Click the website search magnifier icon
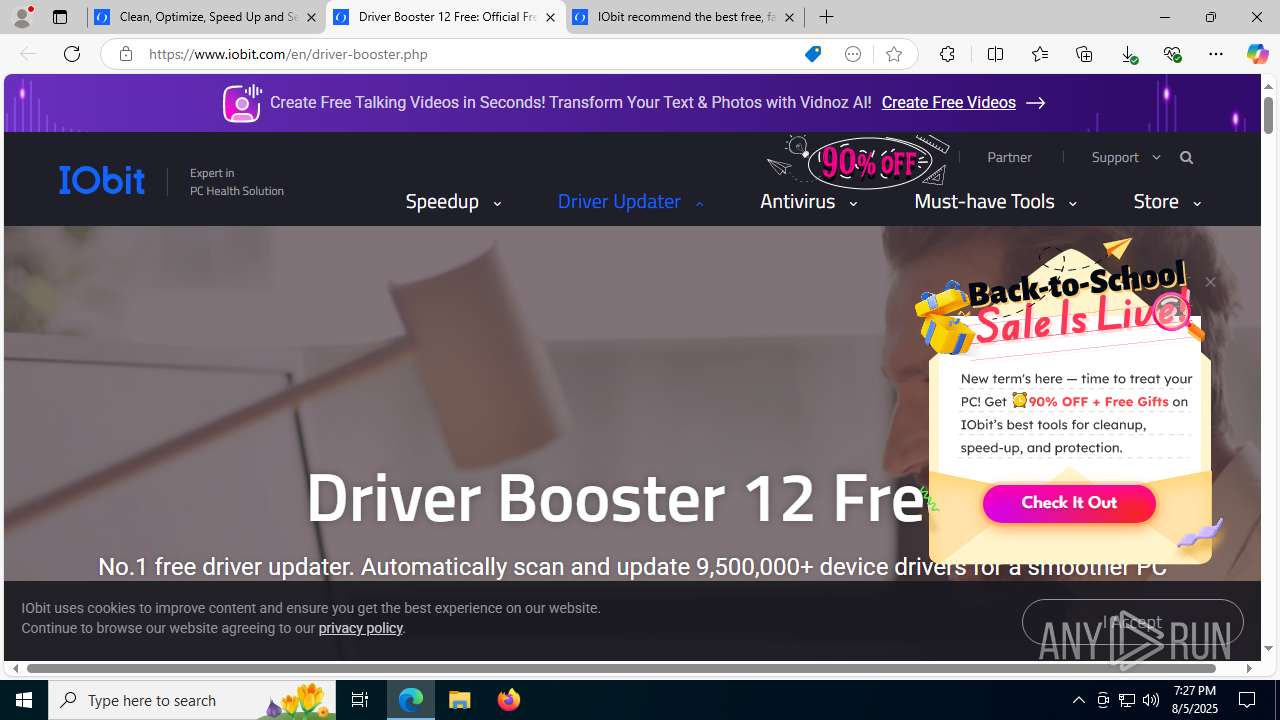The height and width of the screenshot is (720, 1280). tap(1186, 157)
